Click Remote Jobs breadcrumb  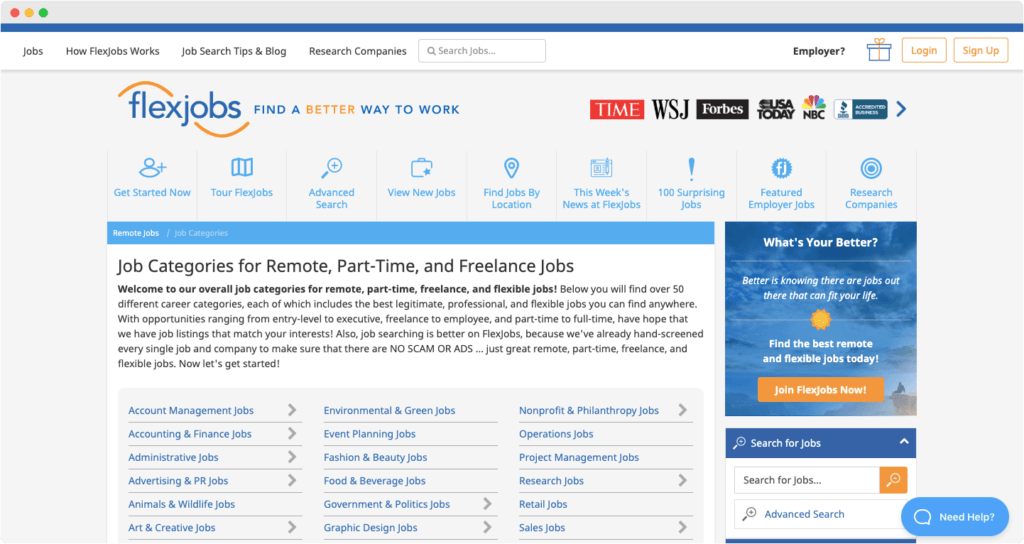[x=136, y=233]
